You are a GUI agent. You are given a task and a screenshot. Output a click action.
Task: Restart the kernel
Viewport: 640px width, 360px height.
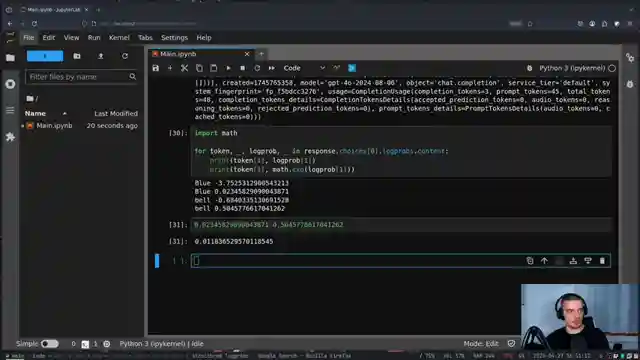click(x=257, y=68)
